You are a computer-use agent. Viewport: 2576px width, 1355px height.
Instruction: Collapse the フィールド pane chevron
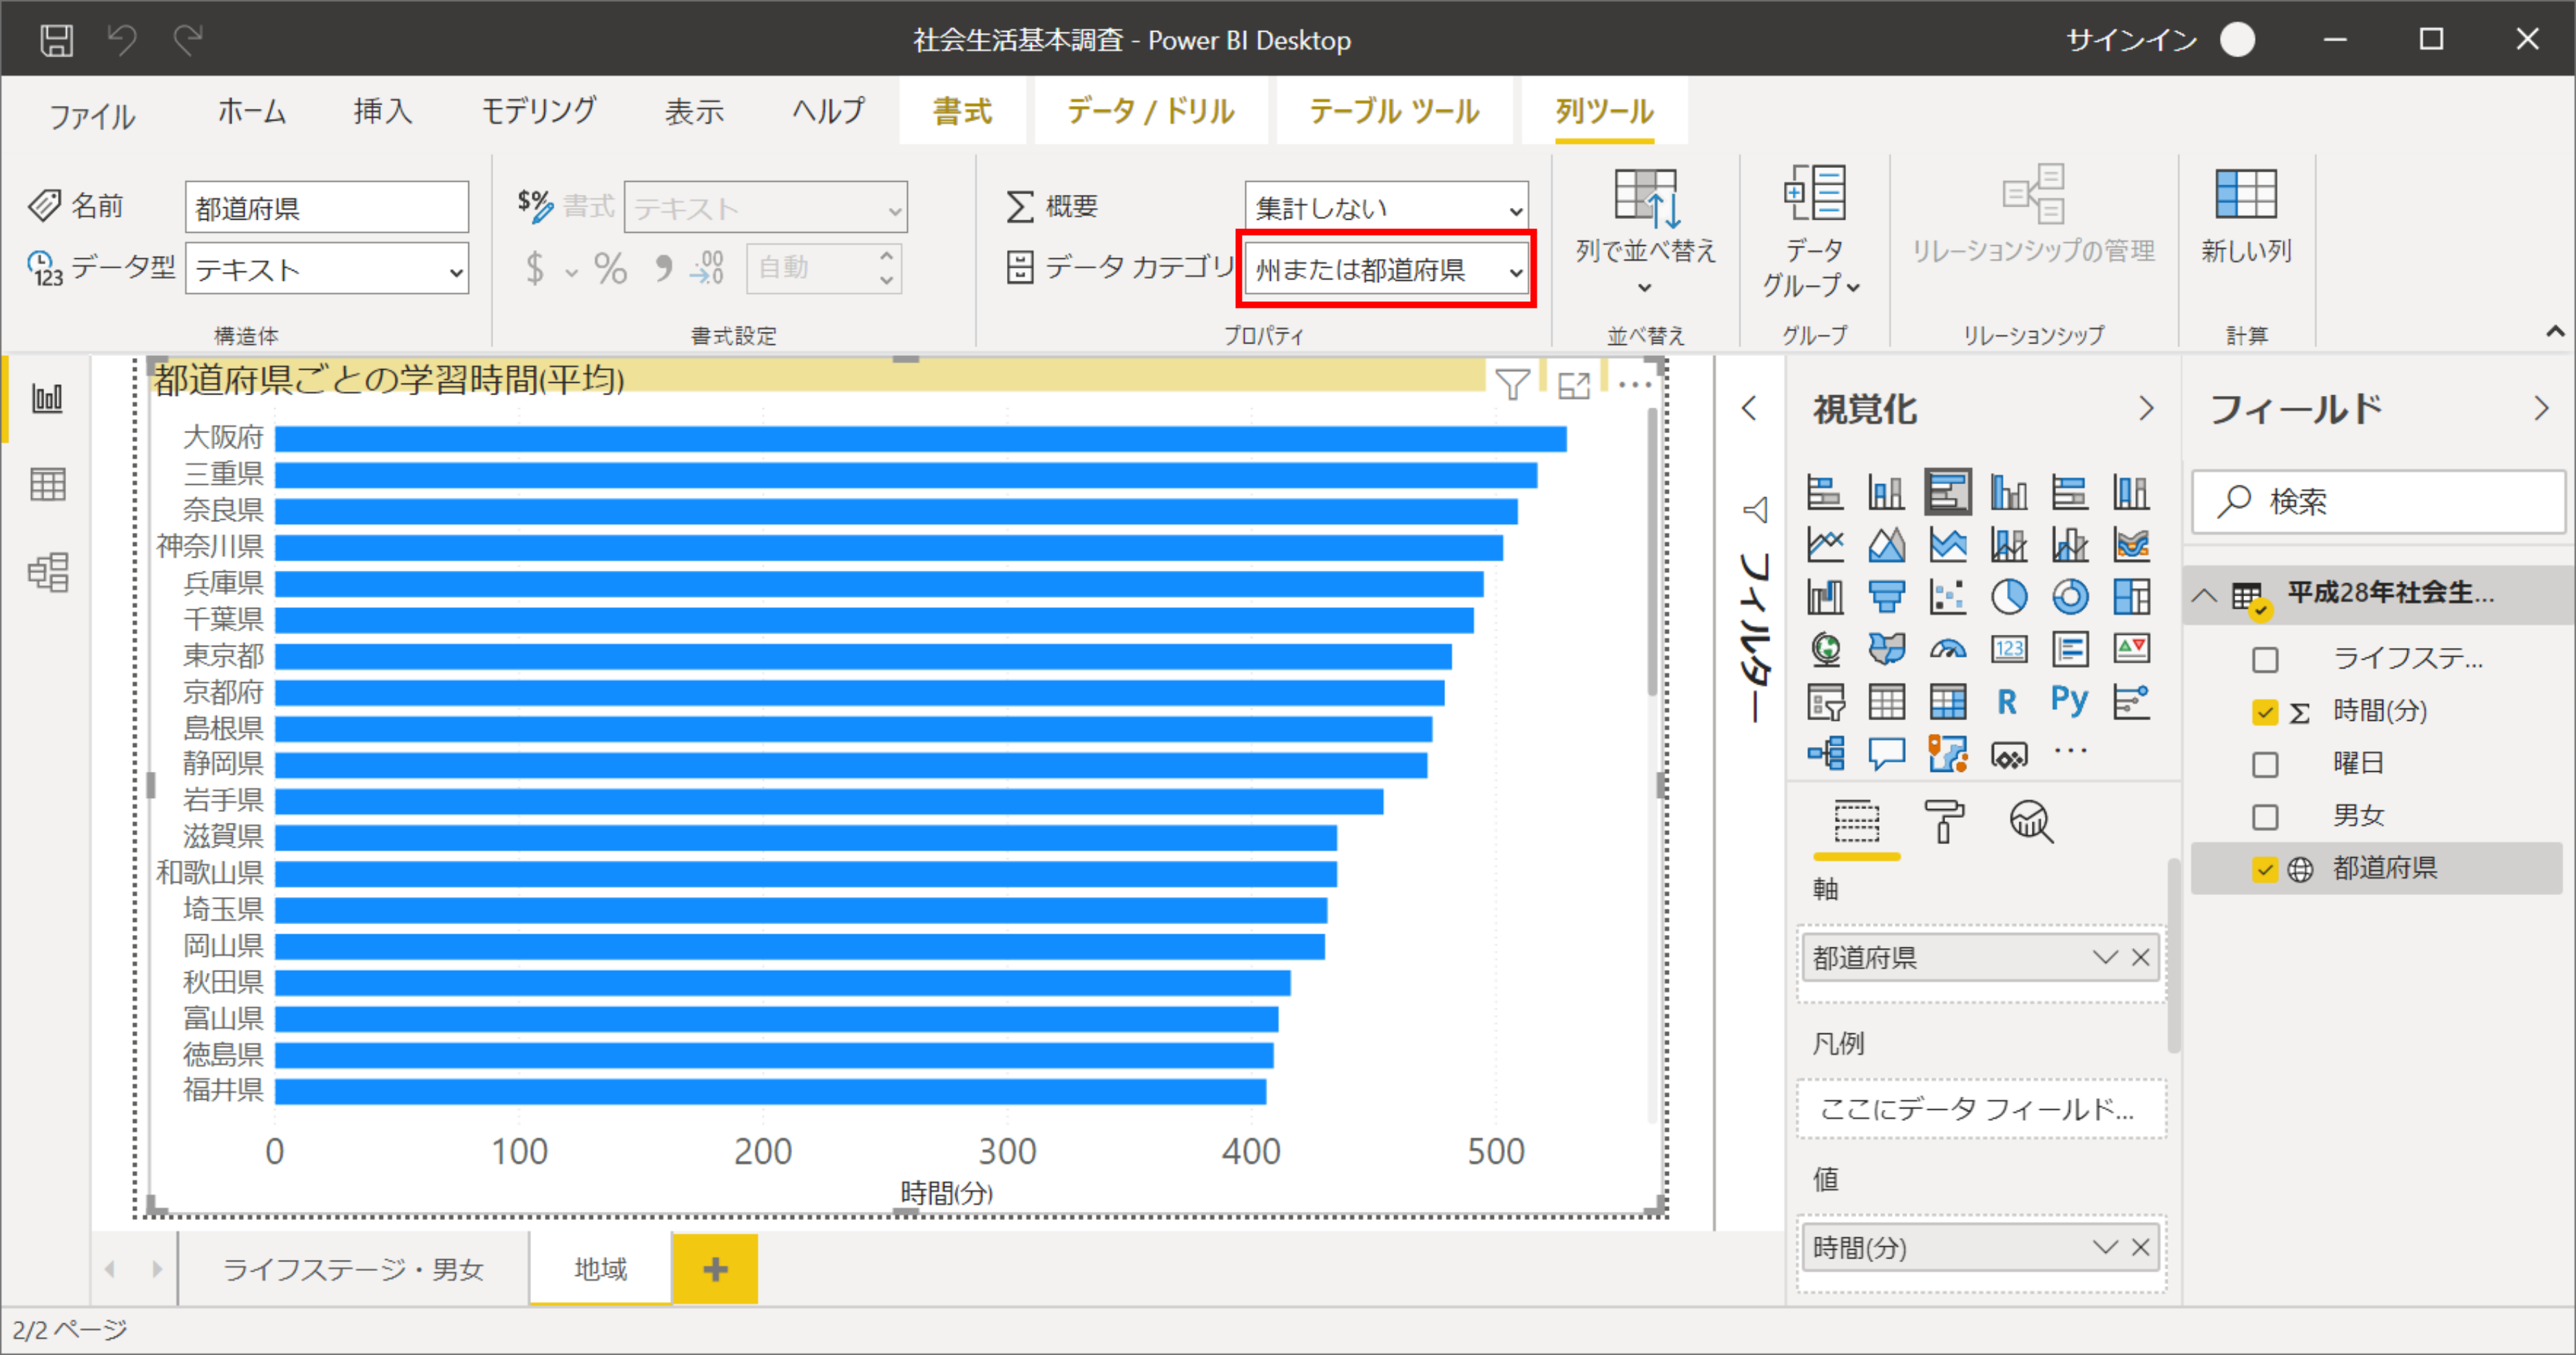tap(2541, 408)
